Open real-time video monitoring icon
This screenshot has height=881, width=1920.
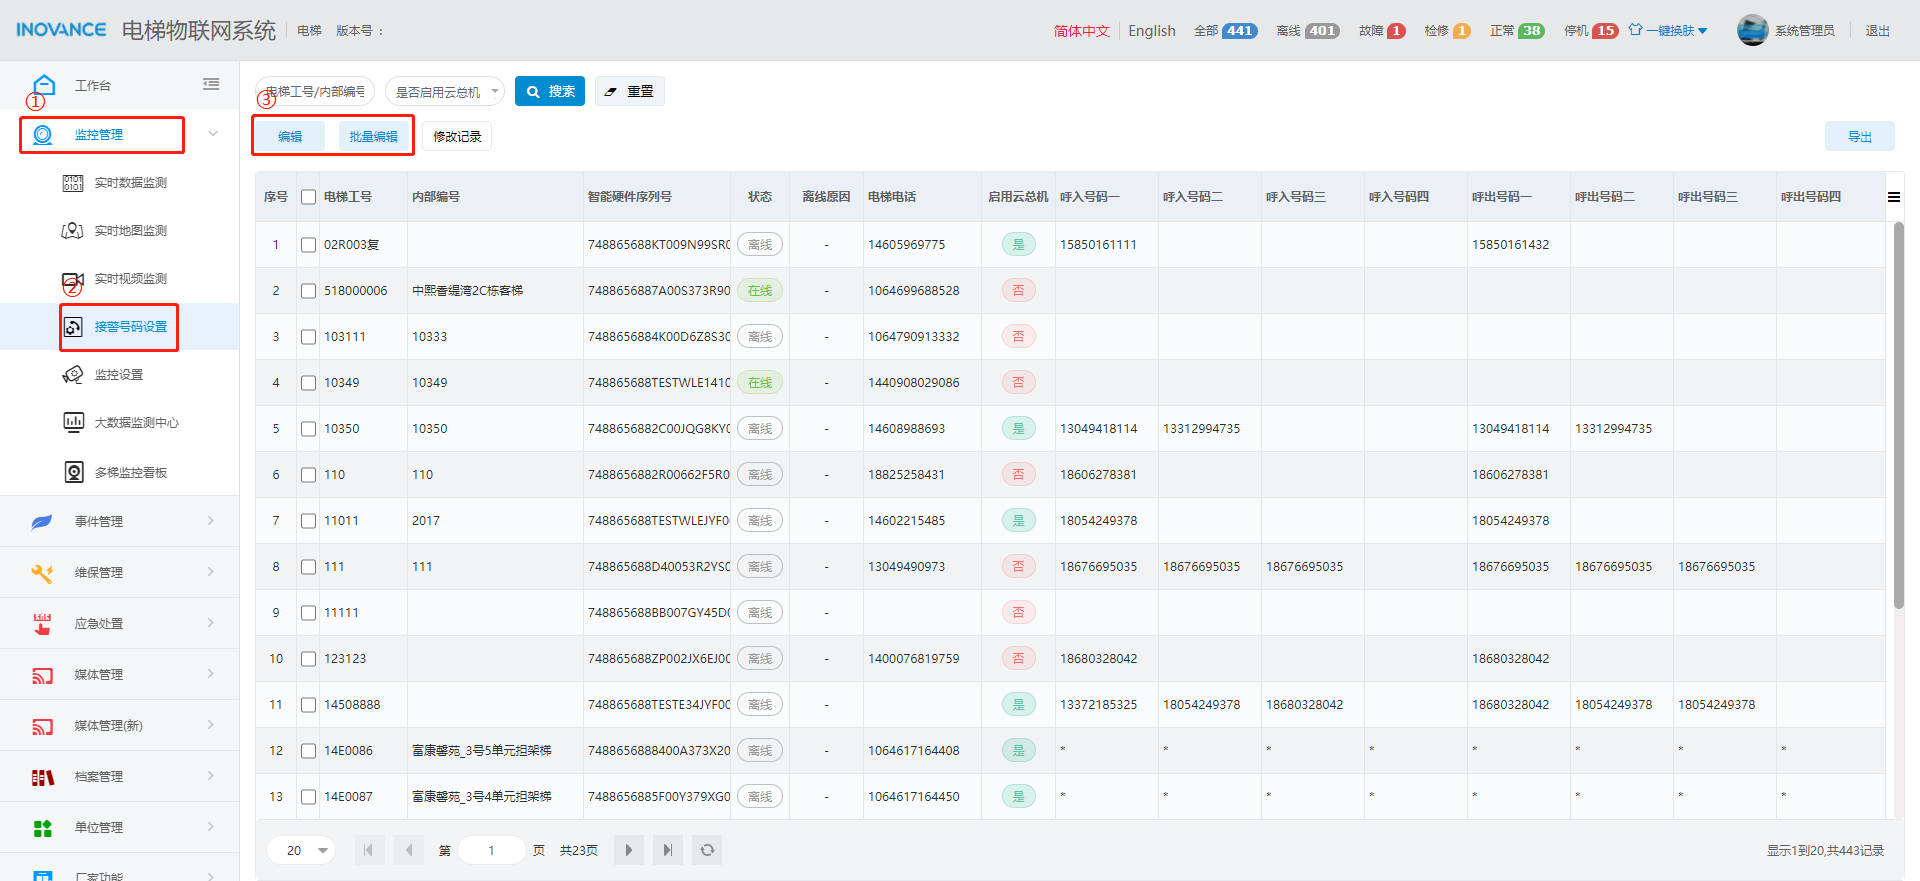(x=73, y=279)
